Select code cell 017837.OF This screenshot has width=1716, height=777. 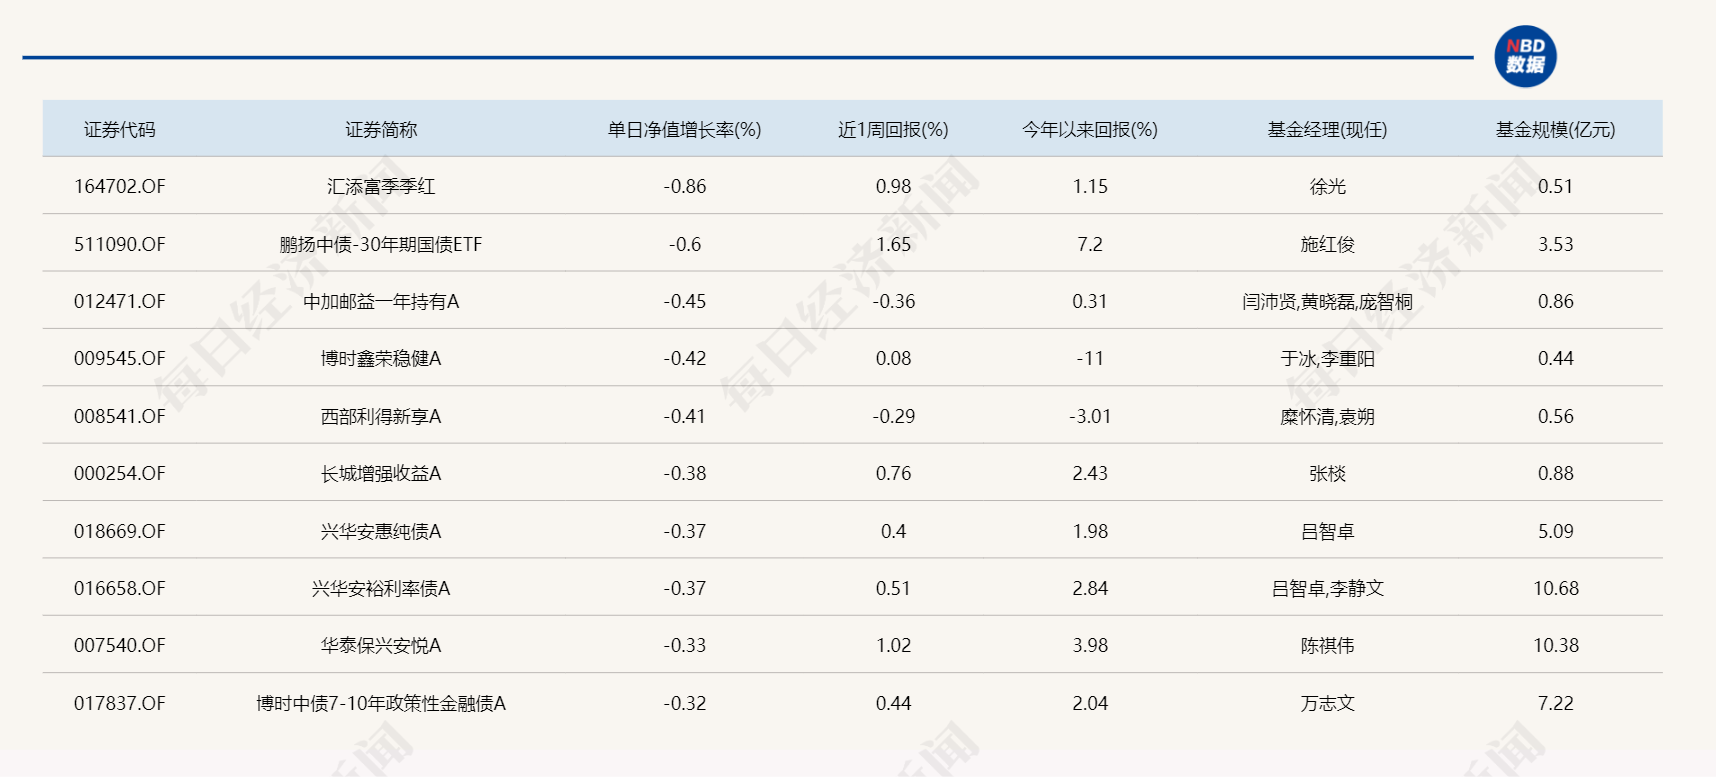(x=120, y=703)
